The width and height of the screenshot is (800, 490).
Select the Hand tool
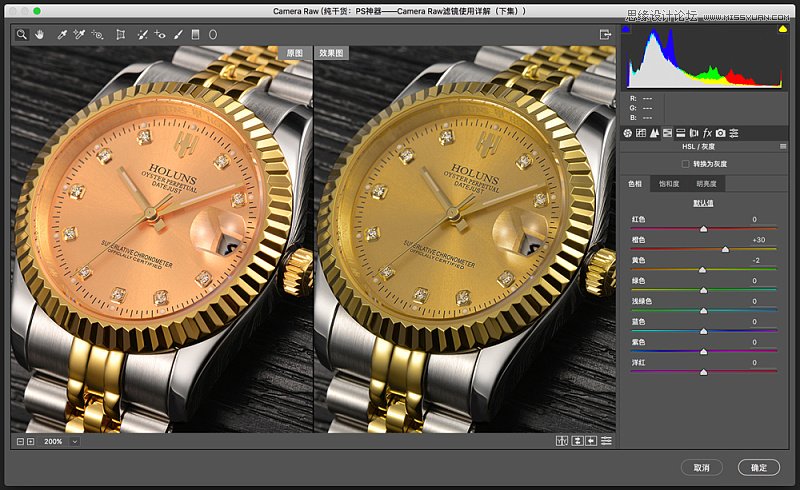pyautogui.click(x=40, y=34)
